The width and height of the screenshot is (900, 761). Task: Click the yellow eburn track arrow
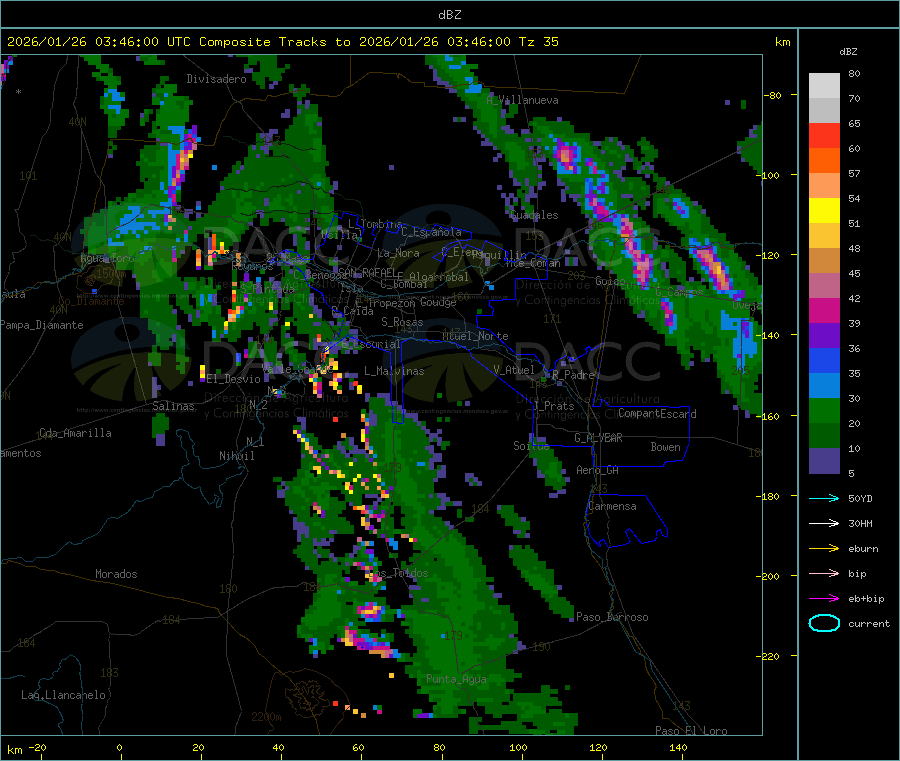pyautogui.click(x=824, y=549)
